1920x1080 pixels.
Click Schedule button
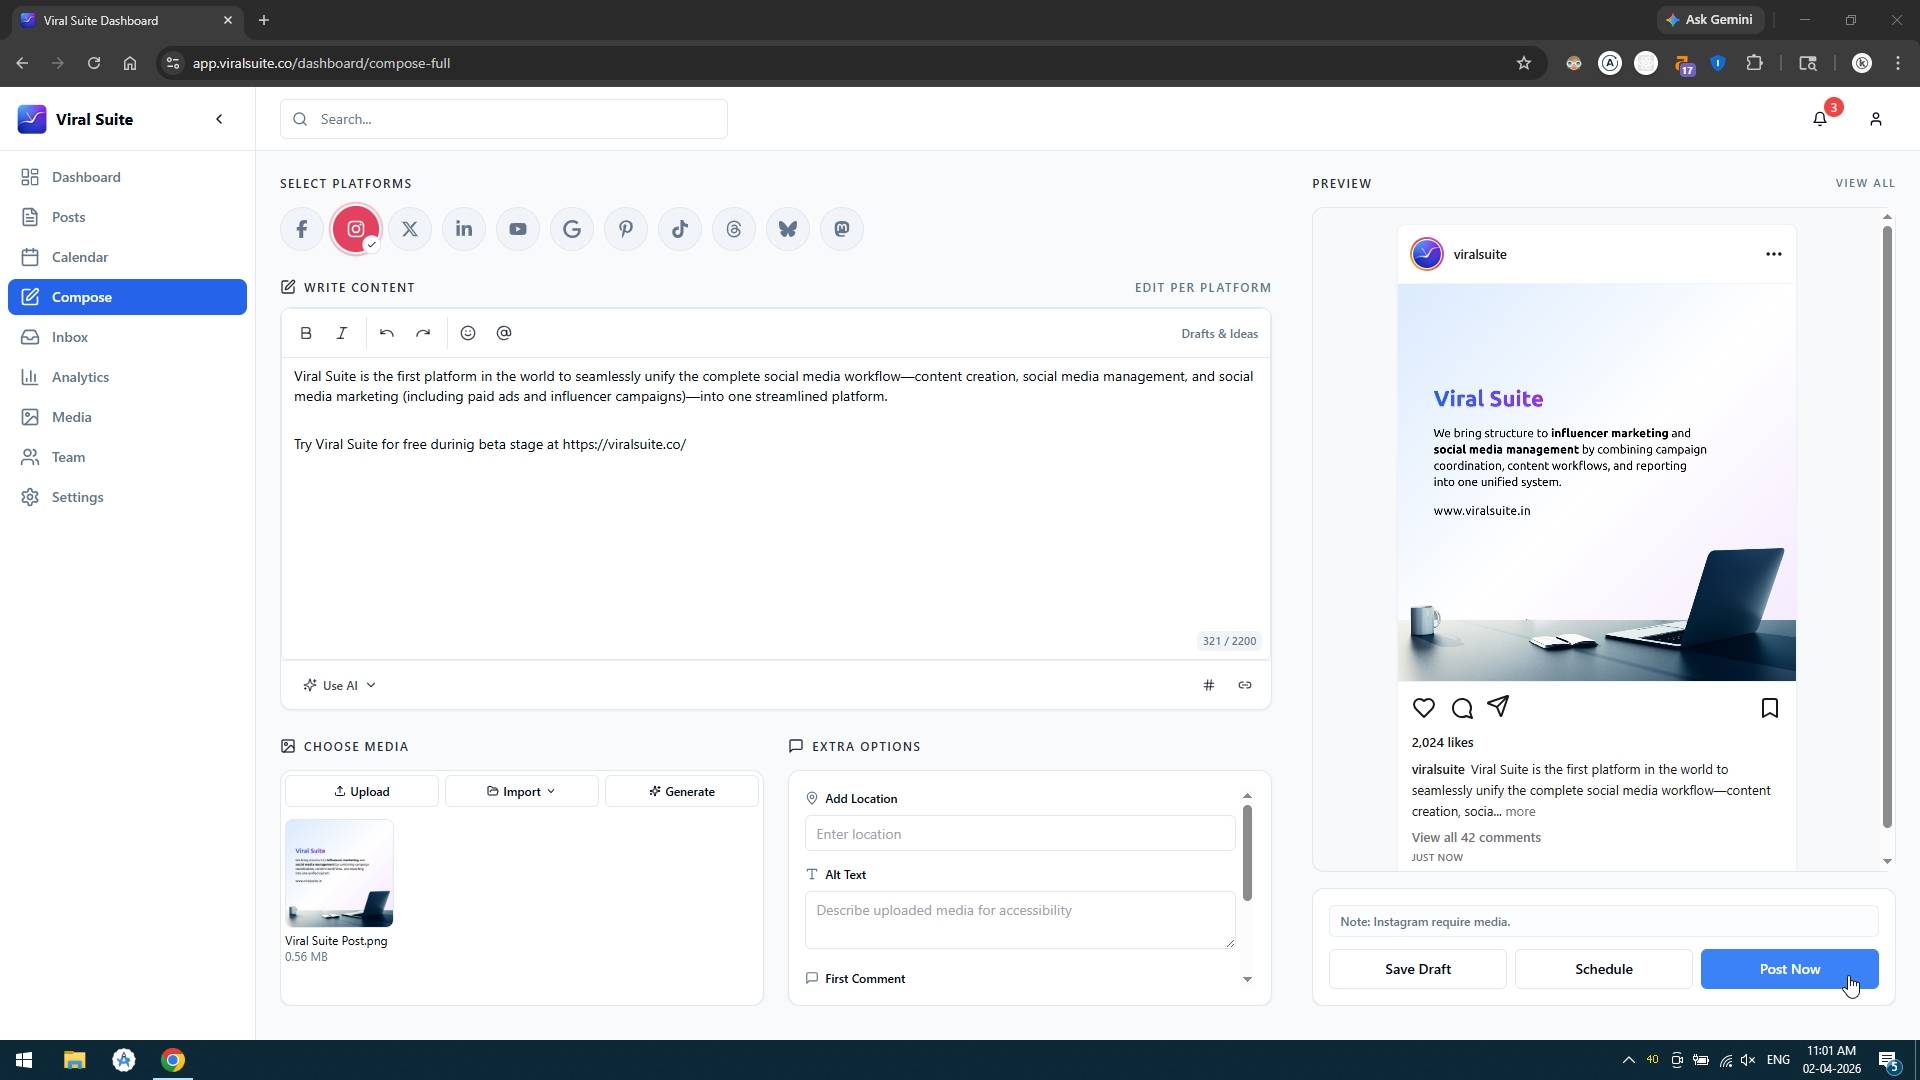[1604, 969]
